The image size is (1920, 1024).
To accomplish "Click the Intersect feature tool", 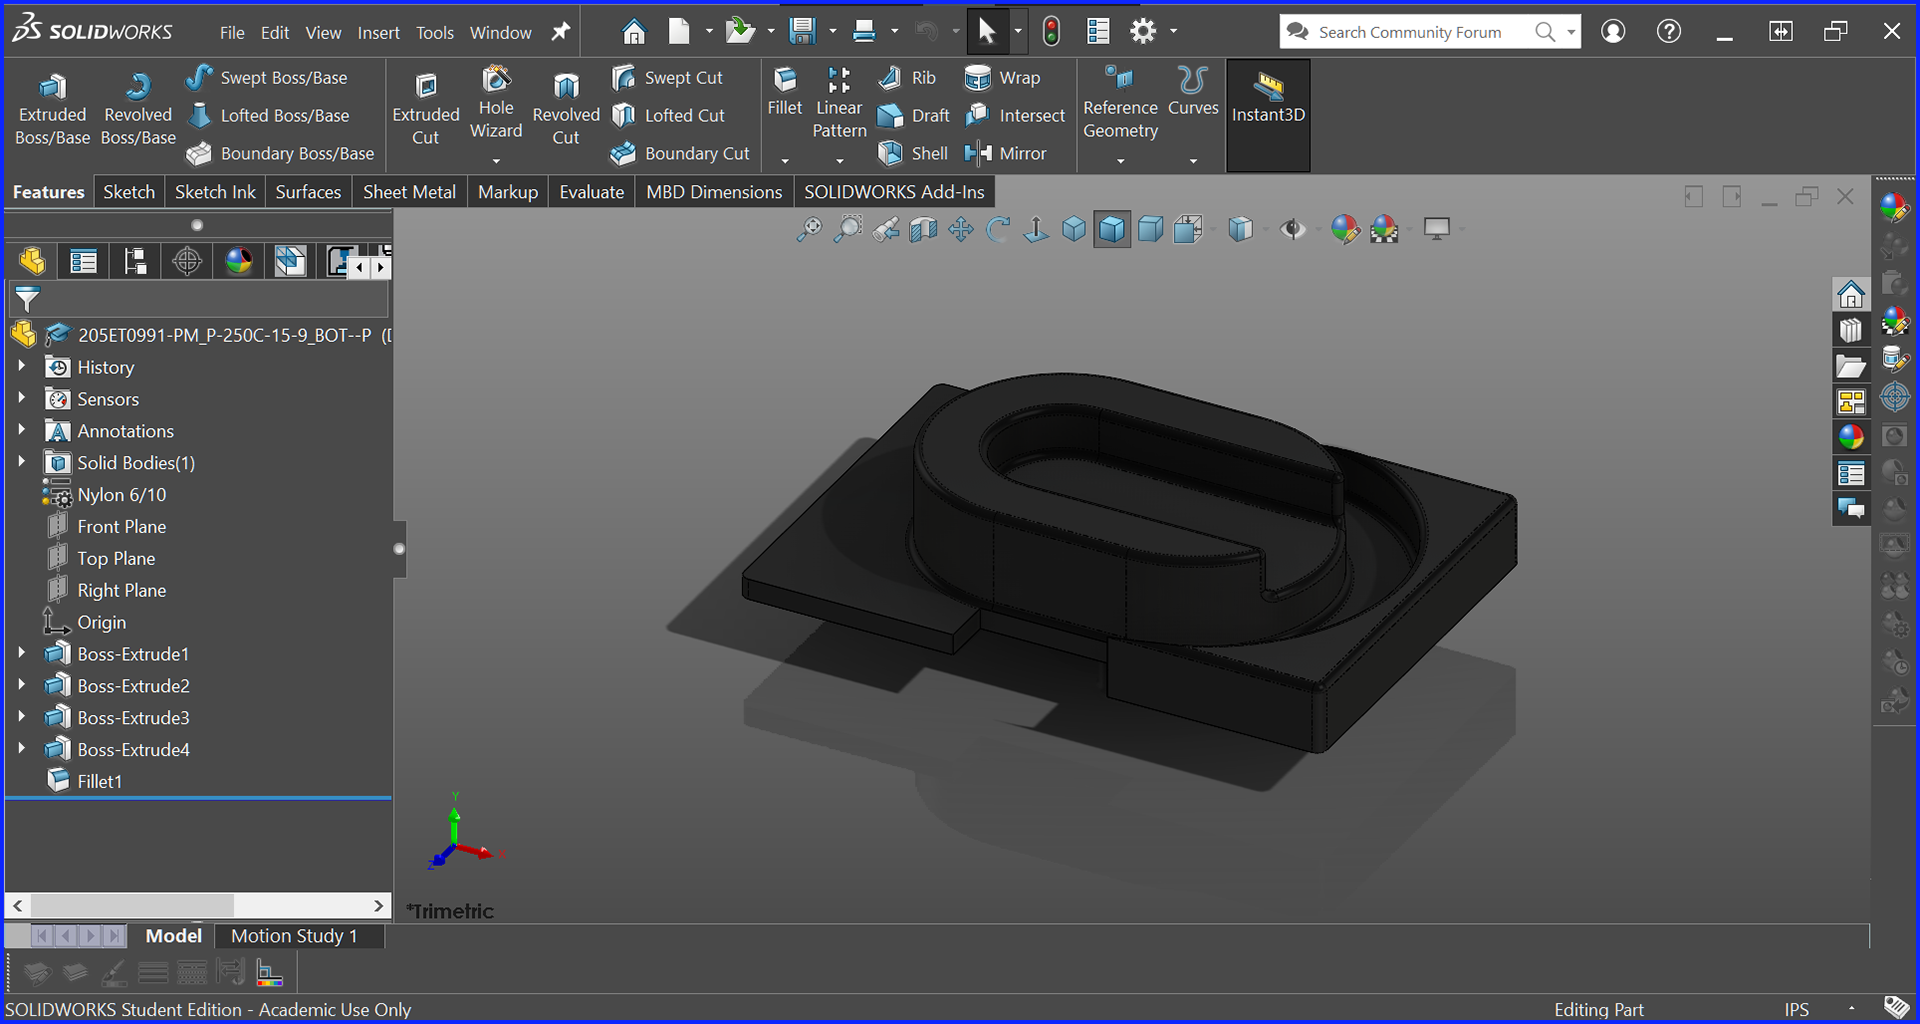I will [1016, 115].
